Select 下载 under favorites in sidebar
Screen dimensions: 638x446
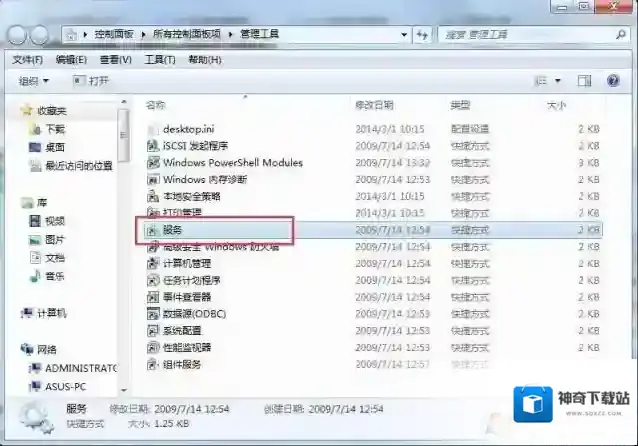coord(54,129)
